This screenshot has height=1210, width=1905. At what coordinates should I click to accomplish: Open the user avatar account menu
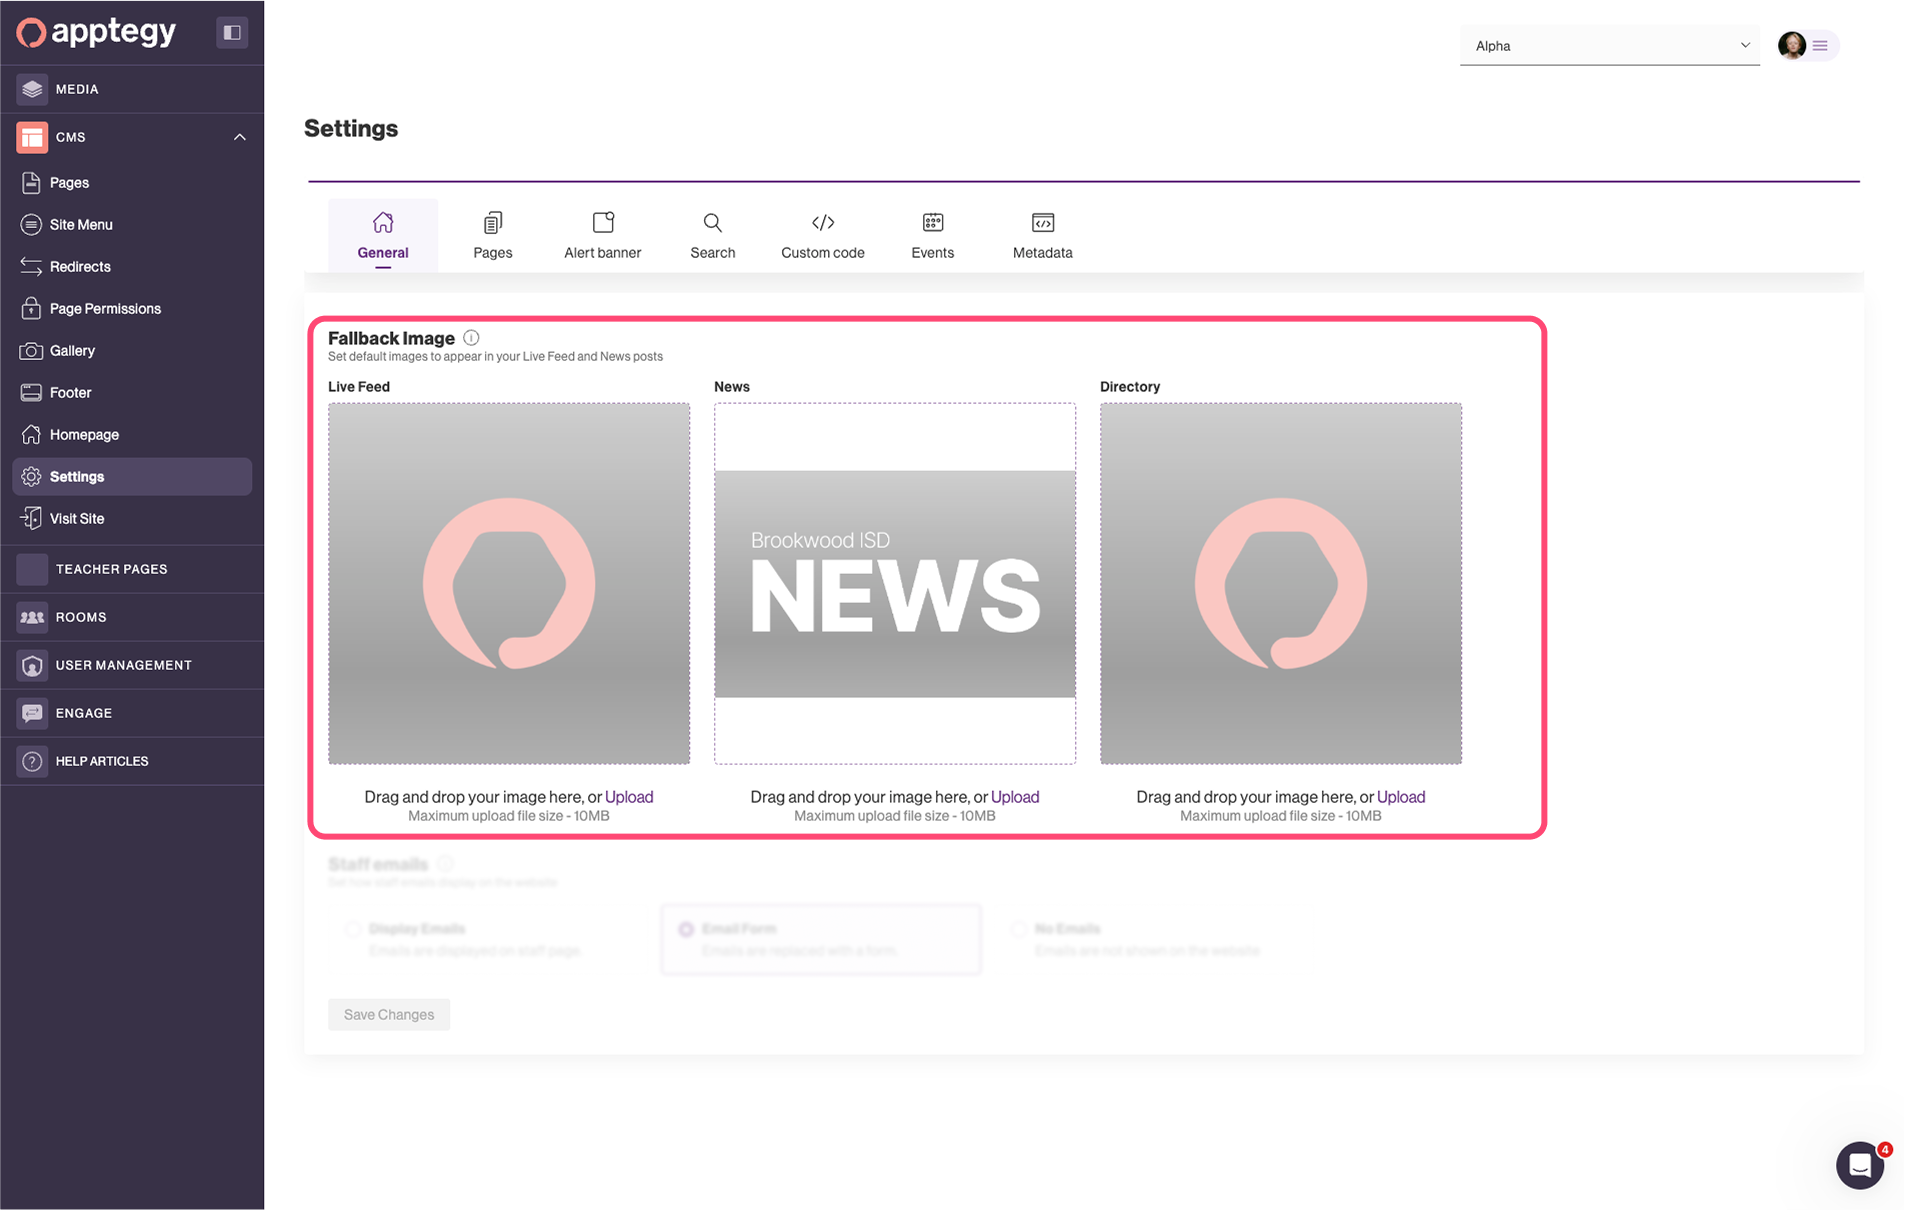(1807, 46)
